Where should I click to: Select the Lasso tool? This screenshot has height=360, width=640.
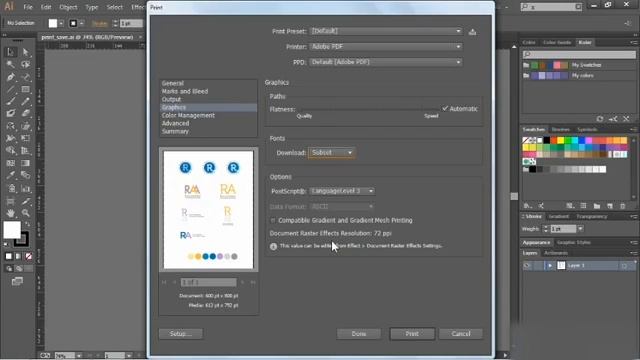point(25,64)
